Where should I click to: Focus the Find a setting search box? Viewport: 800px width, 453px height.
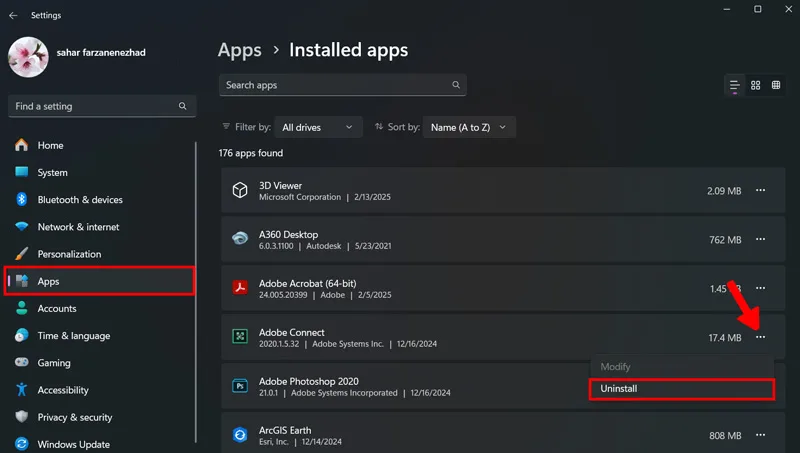click(x=102, y=106)
